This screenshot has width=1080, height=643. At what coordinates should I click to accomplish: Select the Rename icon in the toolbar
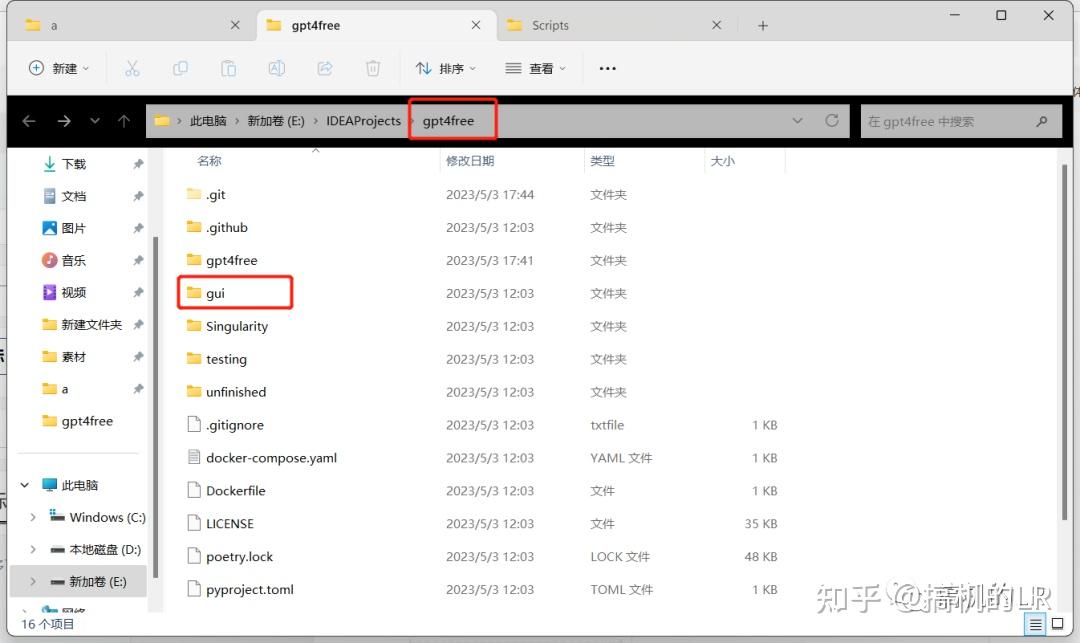(x=276, y=68)
